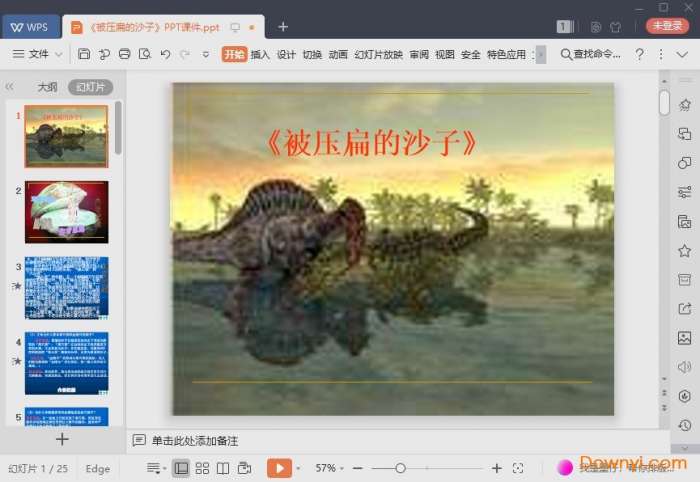Screen dimensions: 700x482
Task: Select slide 1 thumbnail
Action: (x=66, y=136)
